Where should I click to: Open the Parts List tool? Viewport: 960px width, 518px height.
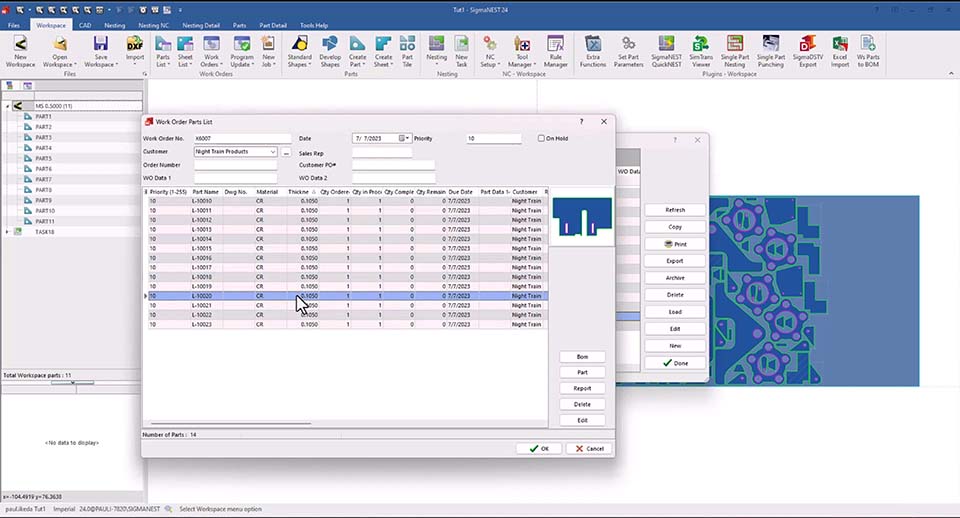click(x=163, y=51)
